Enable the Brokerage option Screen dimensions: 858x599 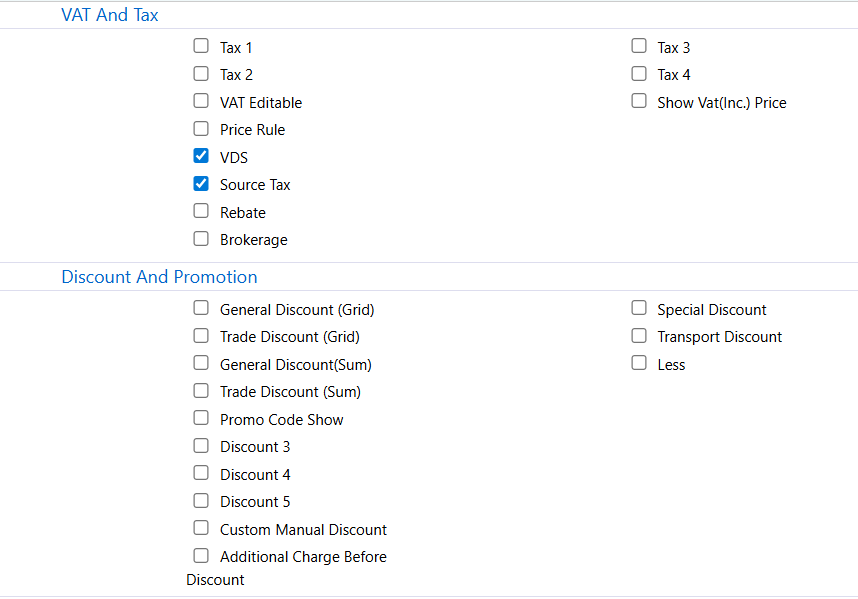(x=201, y=238)
